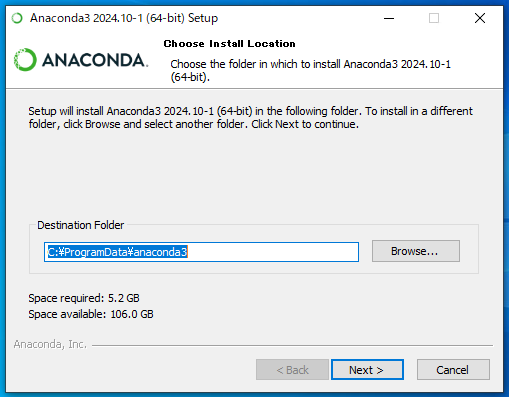Click the window title 'Anaconda3 2024.10-1 (64-bit) Setup'
This screenshot has width=509, height=397.
click(124, 18)
